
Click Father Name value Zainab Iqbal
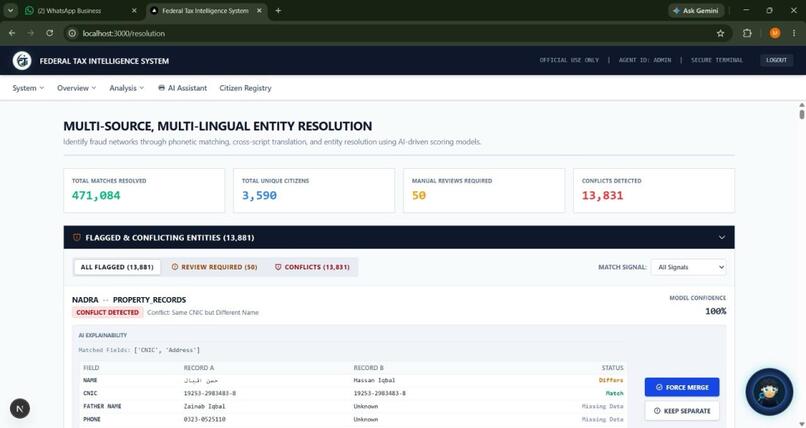click(205, 406)
